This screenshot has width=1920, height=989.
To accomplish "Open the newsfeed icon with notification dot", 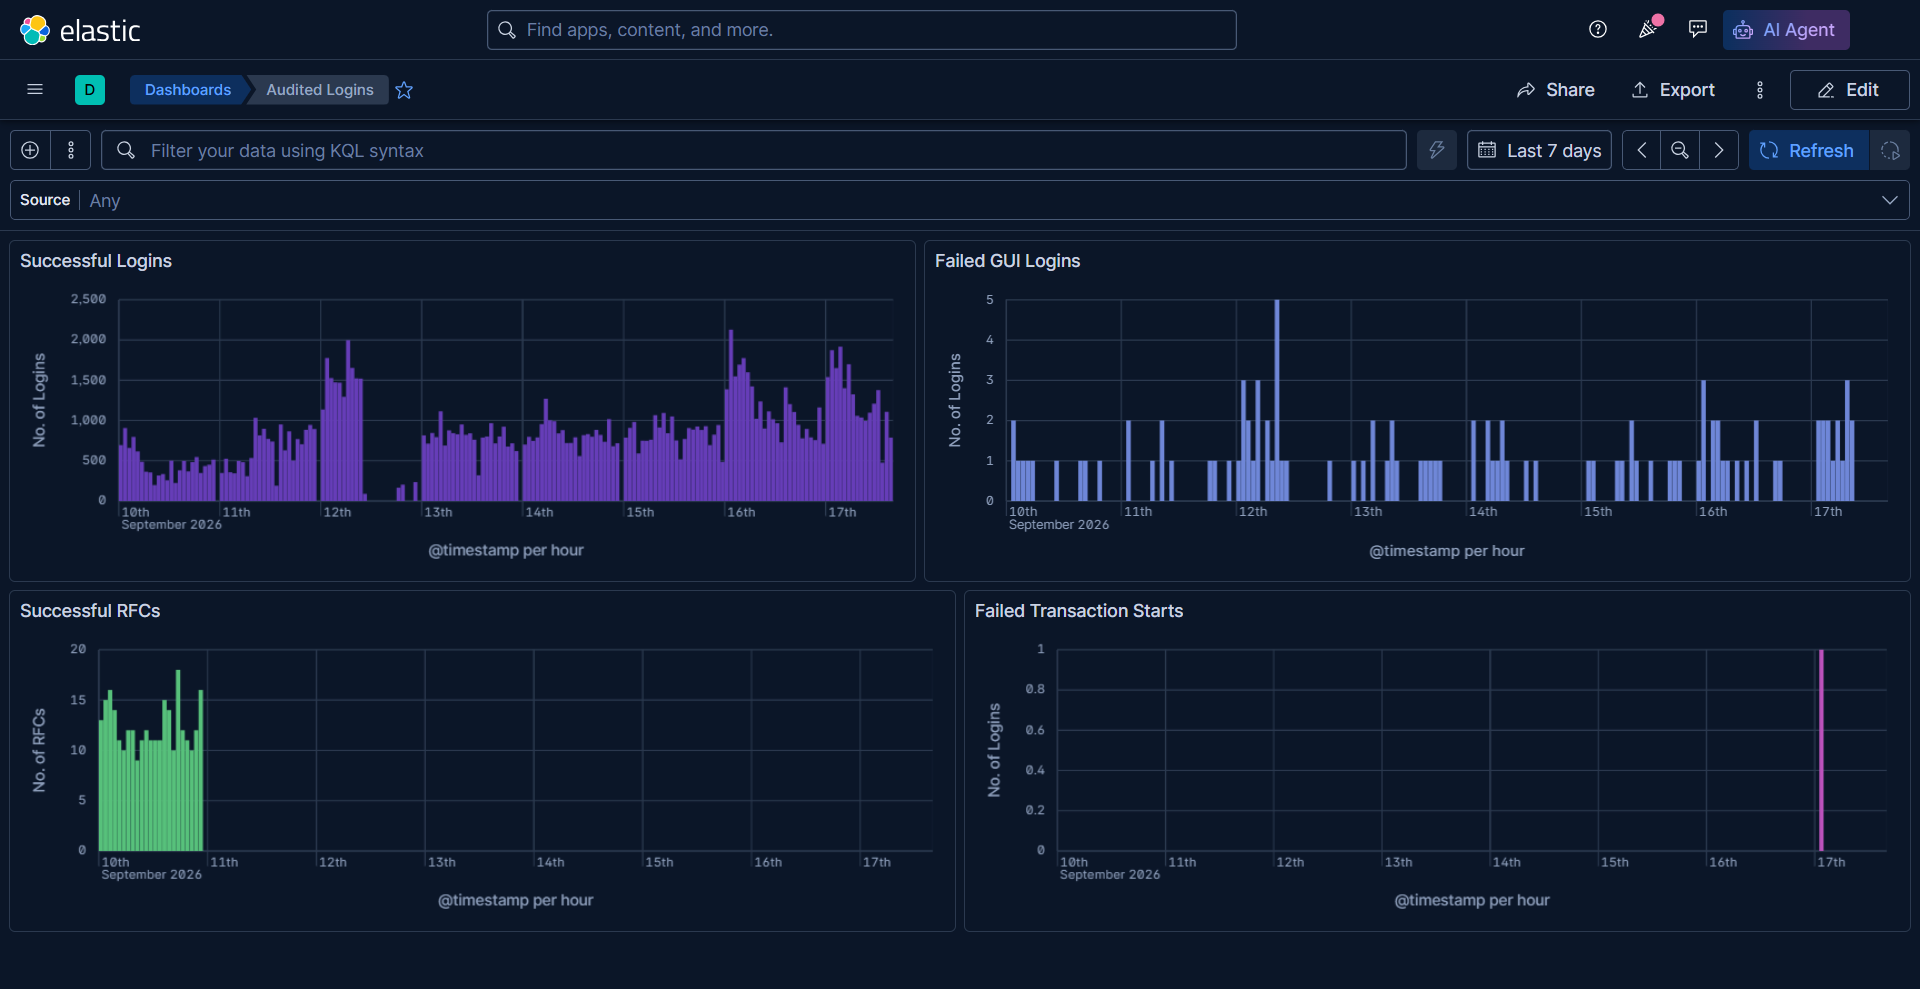I will click(x=1648, y=30).
